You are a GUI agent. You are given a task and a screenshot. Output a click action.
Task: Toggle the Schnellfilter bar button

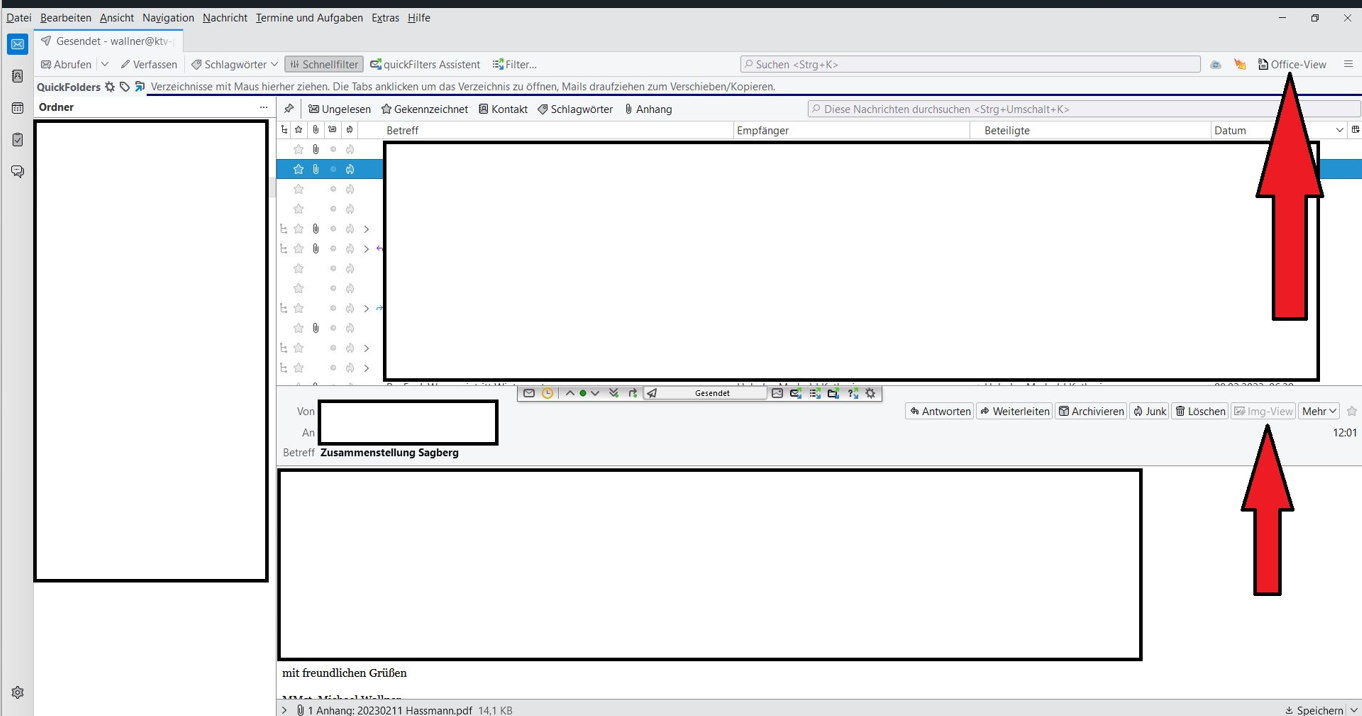pyautogui.click(x=324, y=64)
